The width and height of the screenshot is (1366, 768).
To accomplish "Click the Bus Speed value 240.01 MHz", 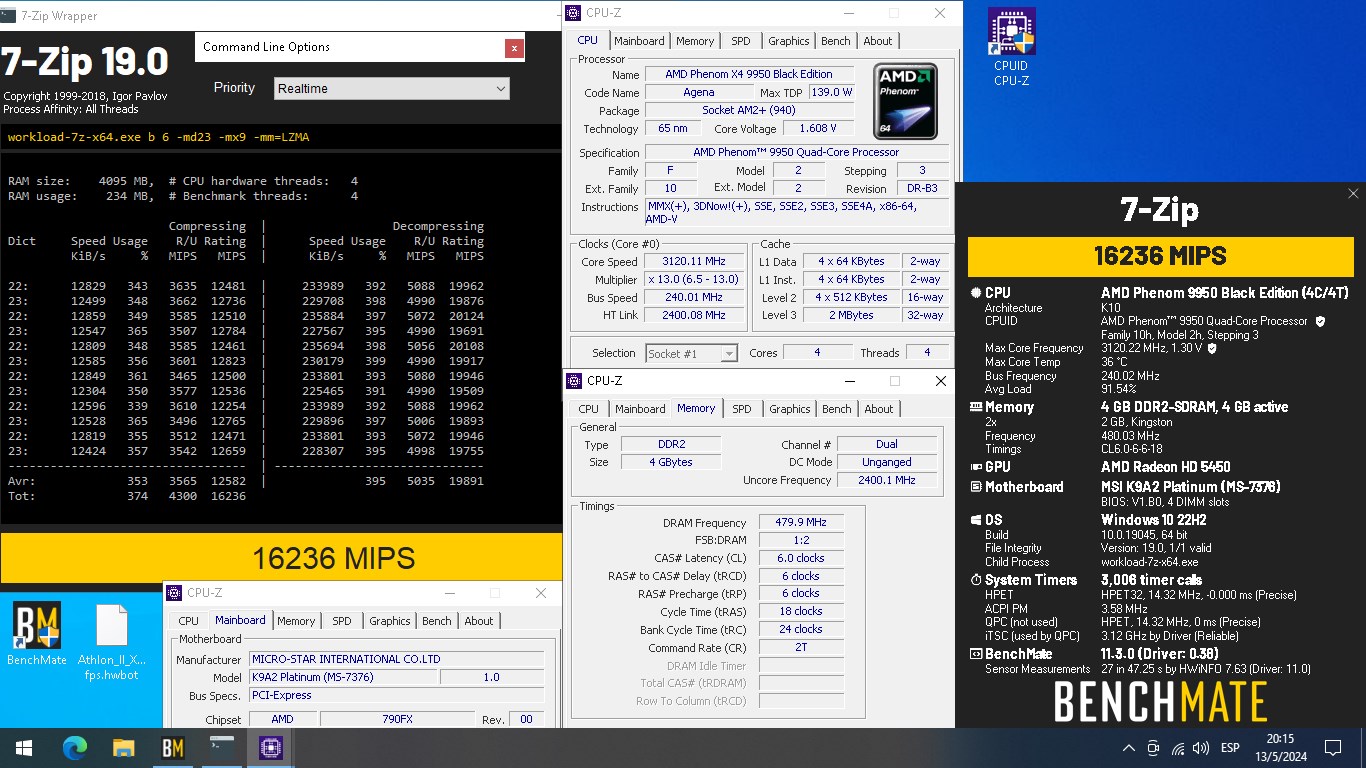I will (695, 298).
